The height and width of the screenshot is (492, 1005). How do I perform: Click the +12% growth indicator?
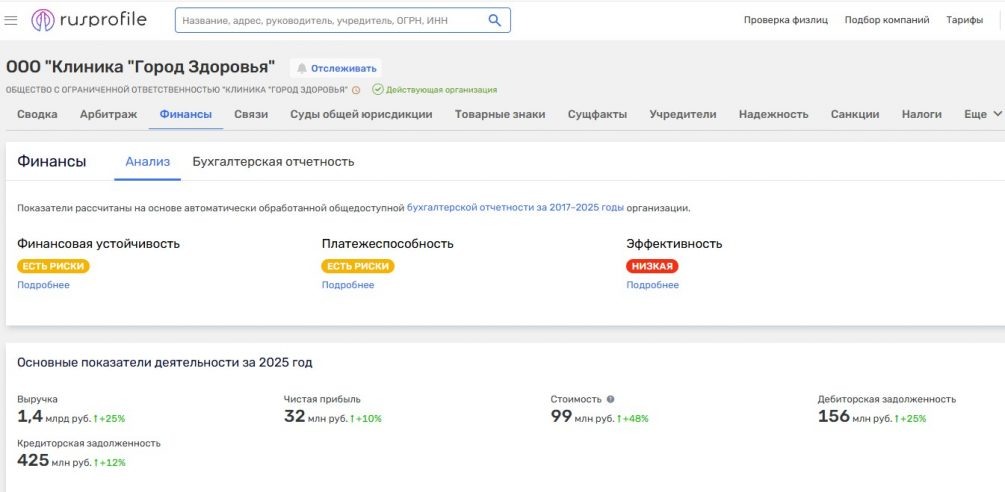110,463
